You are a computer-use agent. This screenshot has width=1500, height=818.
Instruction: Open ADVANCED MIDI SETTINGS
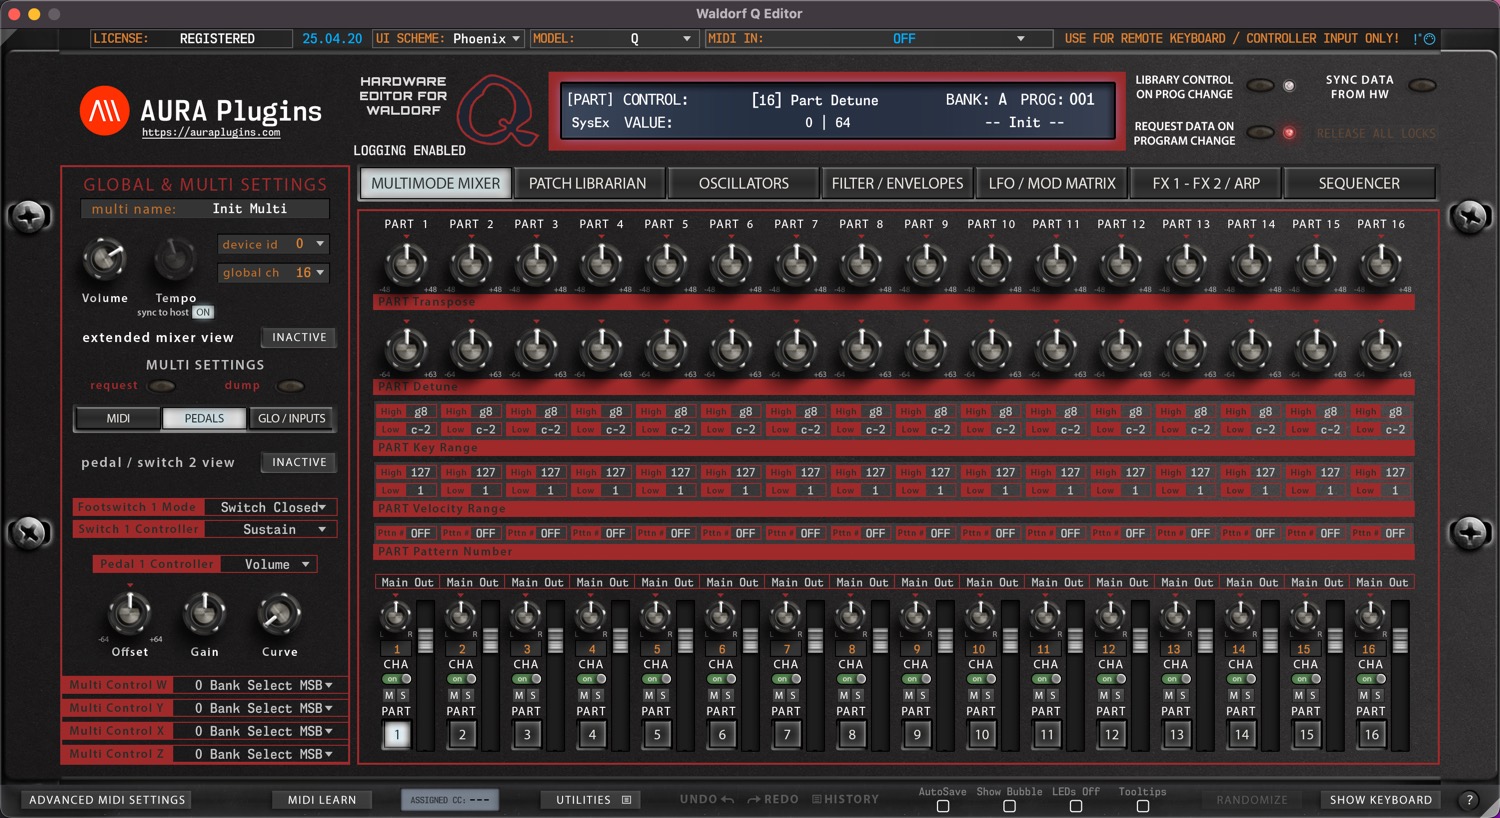[107, 800]
